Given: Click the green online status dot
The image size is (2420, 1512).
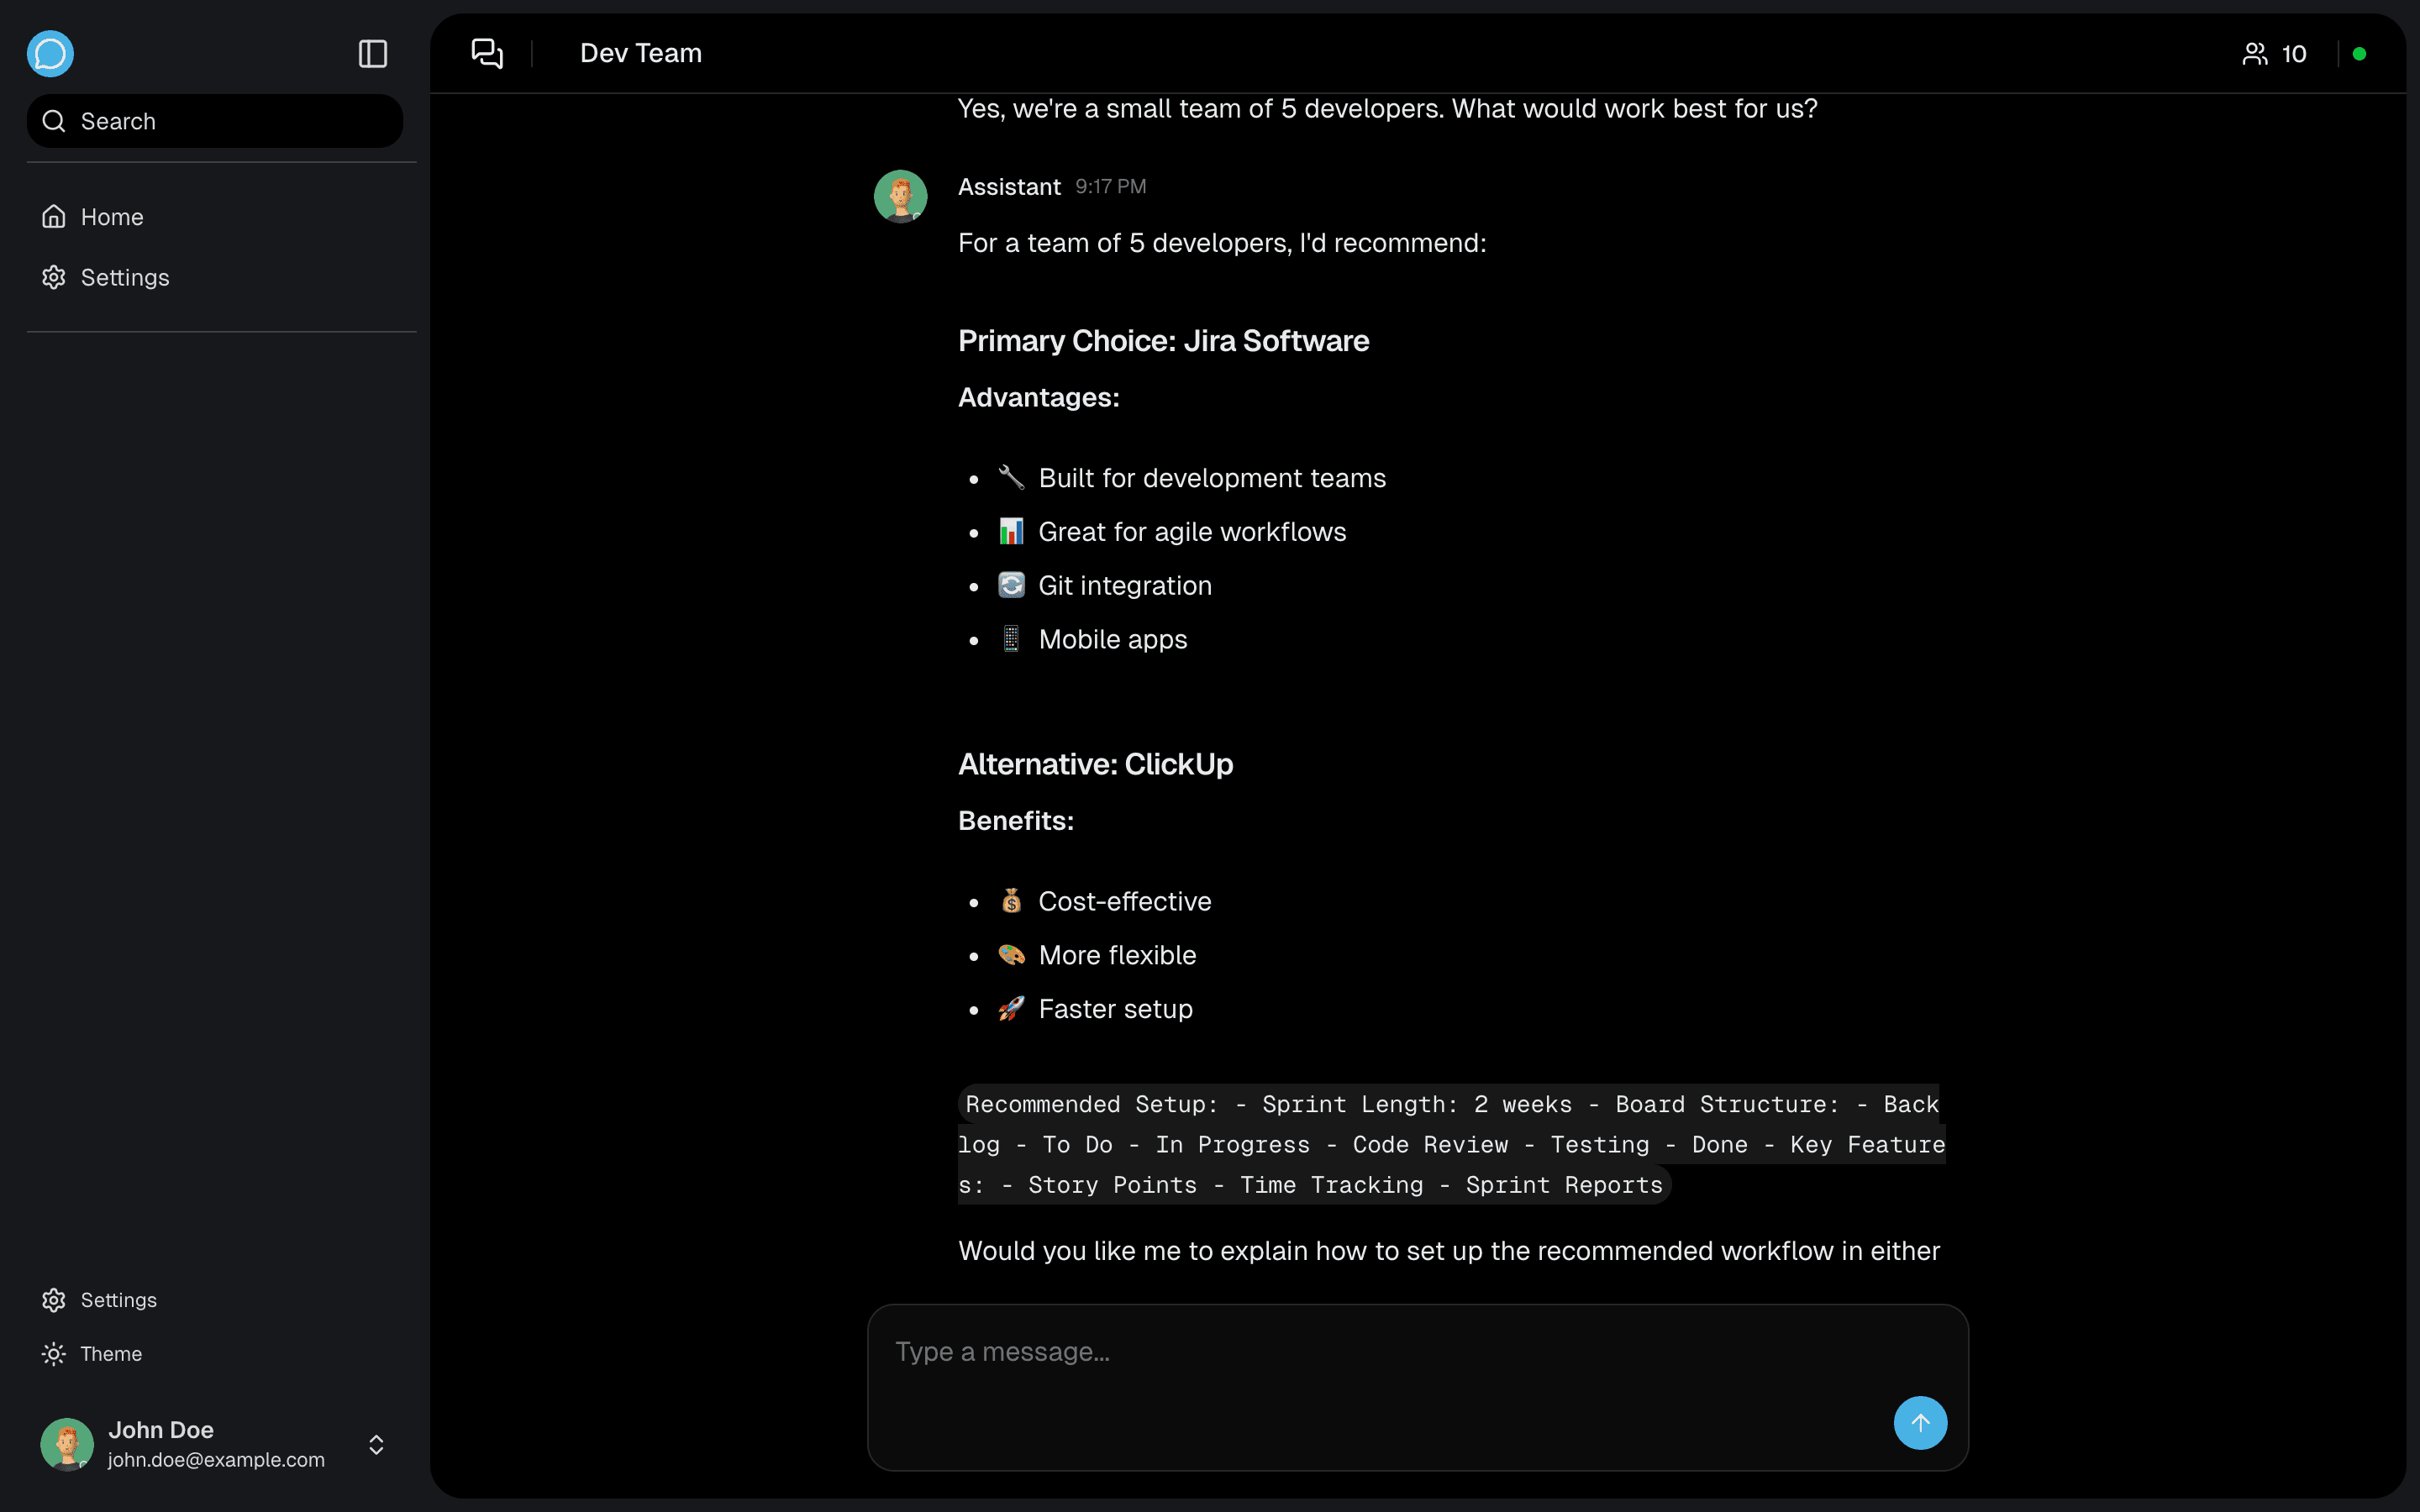Looking at the screenshot, I should [2359, 54].
